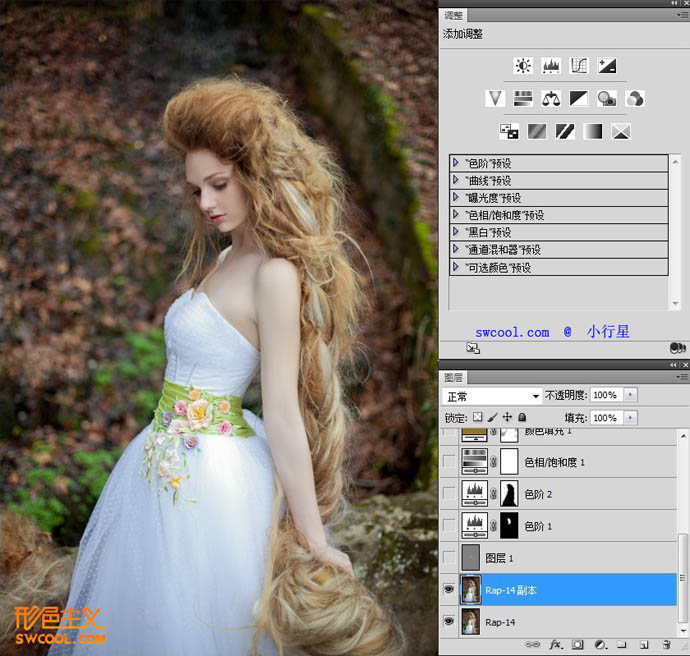690x656 pixels.
Task: Switch to the 图层 panel tab
Action: pos(453,378)
